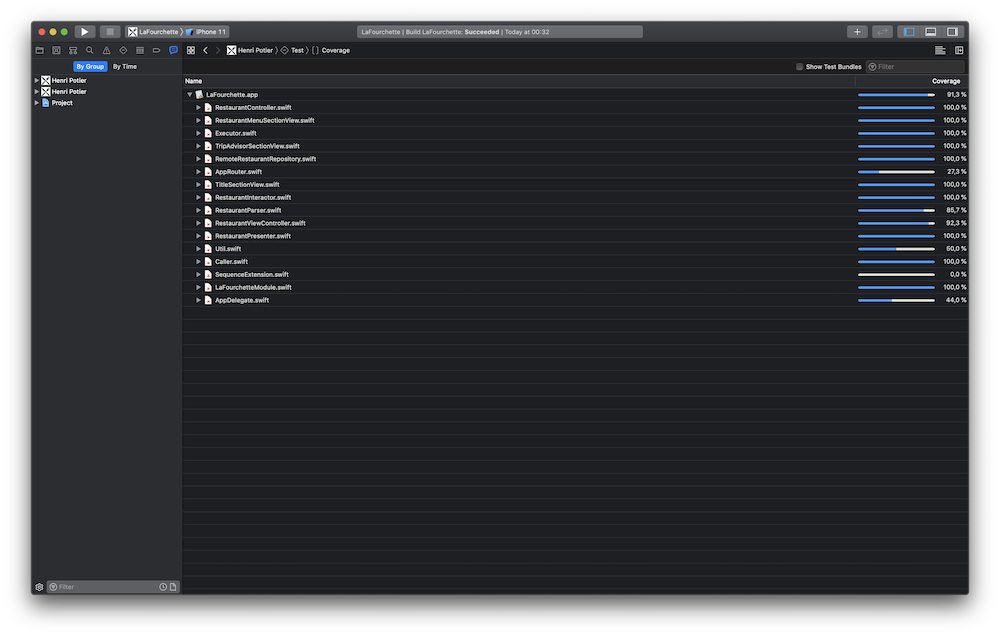Open the Issue navigator warning icon

[107, 50]
